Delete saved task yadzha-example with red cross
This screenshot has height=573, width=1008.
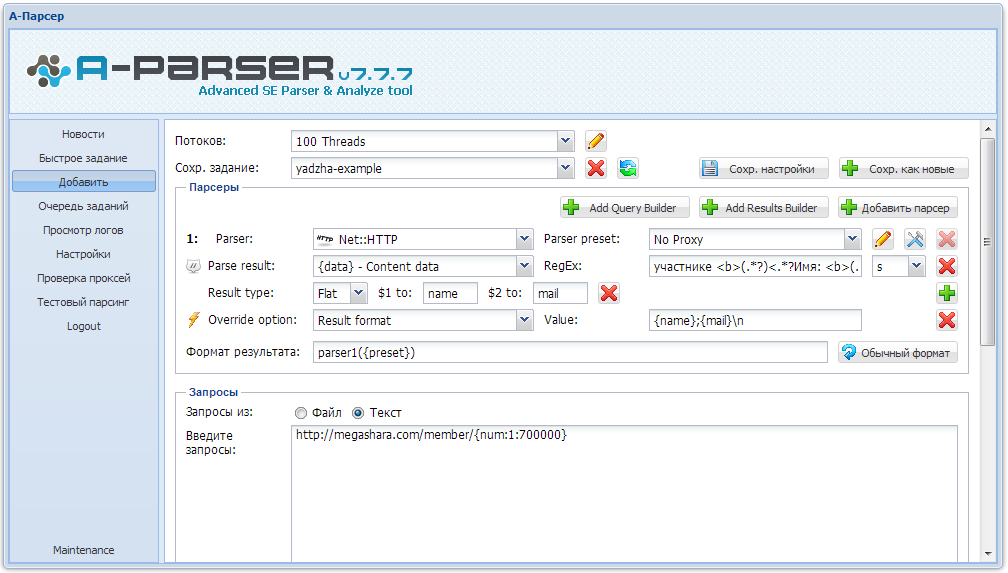pyautogui.click(x=596, y=168)
